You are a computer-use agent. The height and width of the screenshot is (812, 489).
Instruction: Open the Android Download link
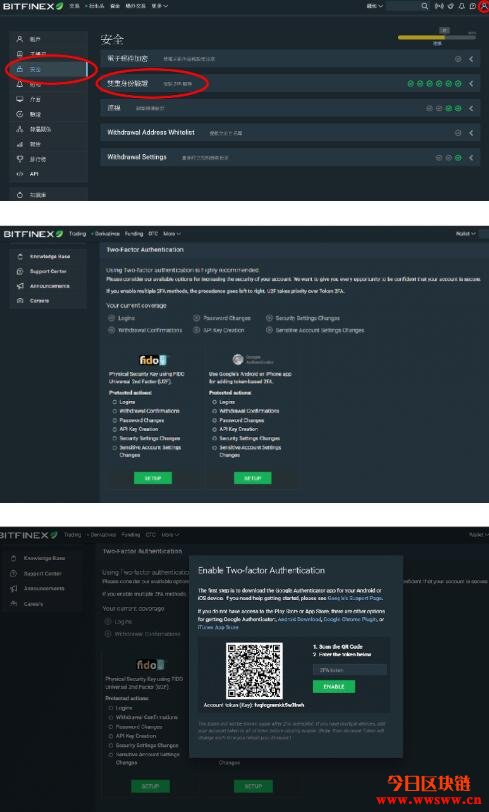(x=299, y=619)
